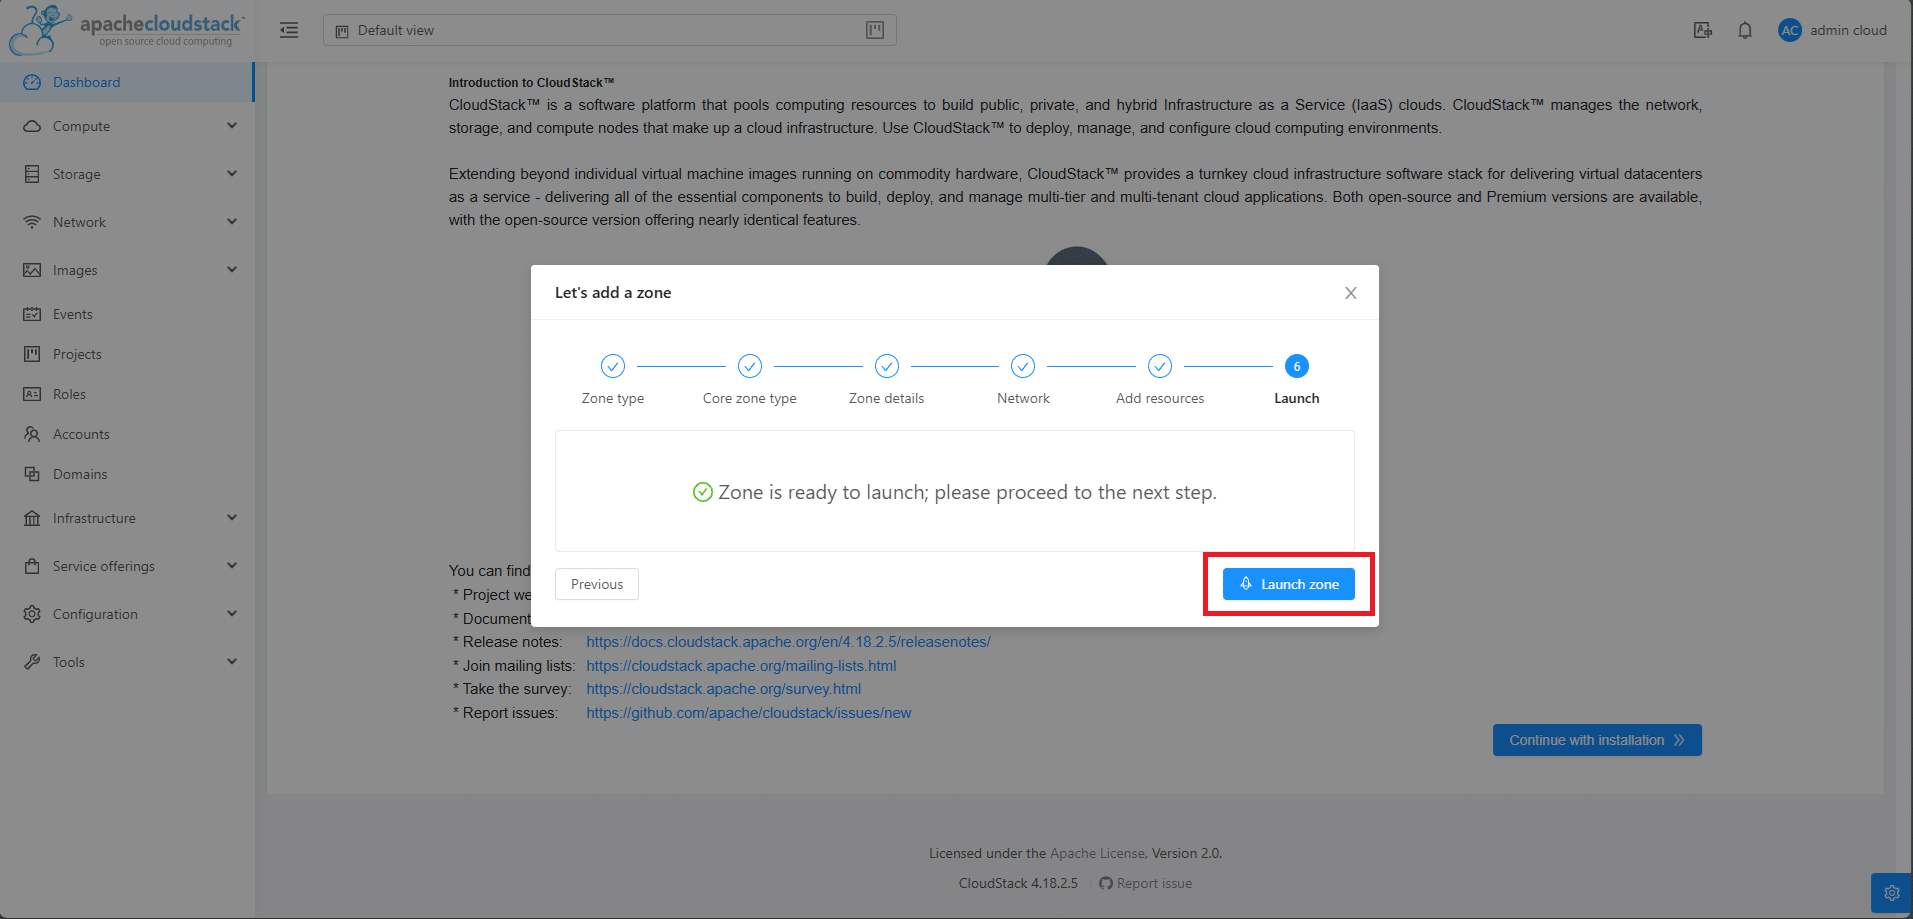Click the Infrastructure bank icon
Screen dimensions: 1913x919
(32, 518)
